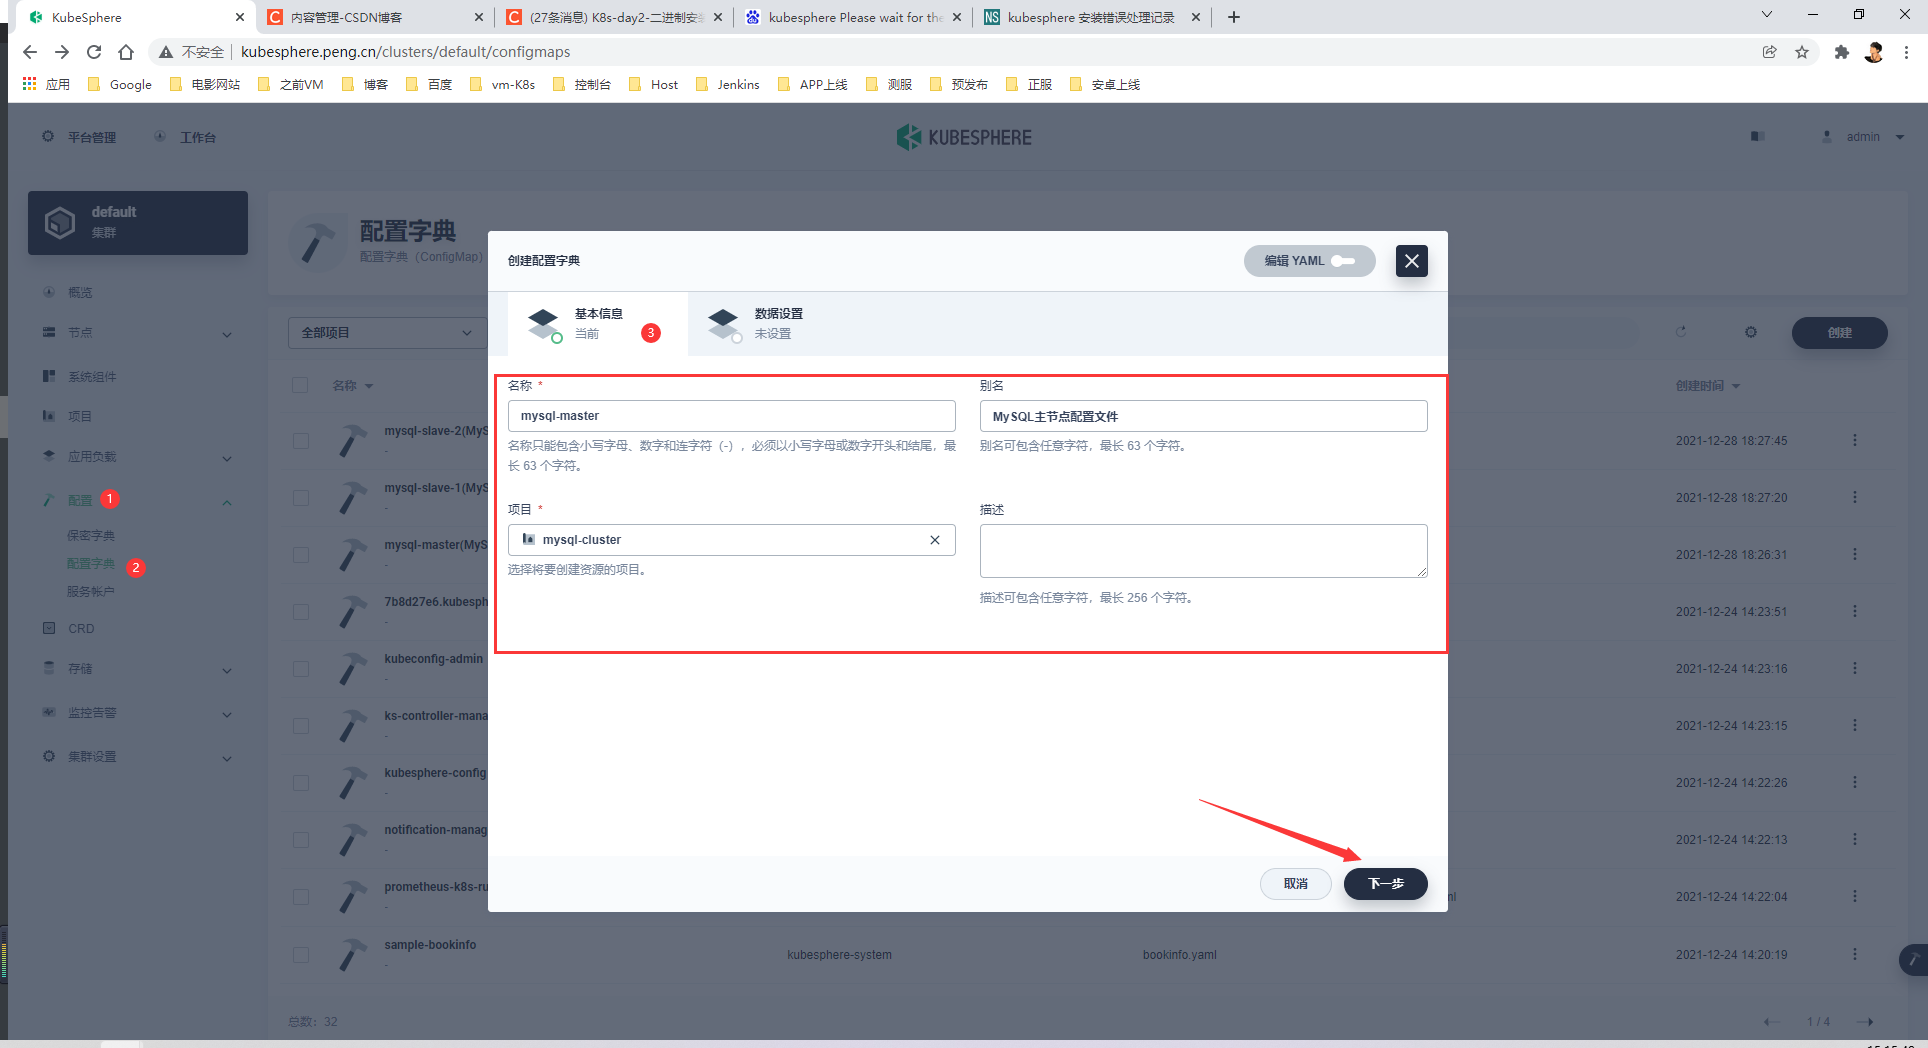
Task: Open the browser extensions puzzle icon
Action: click(1841, 52)
